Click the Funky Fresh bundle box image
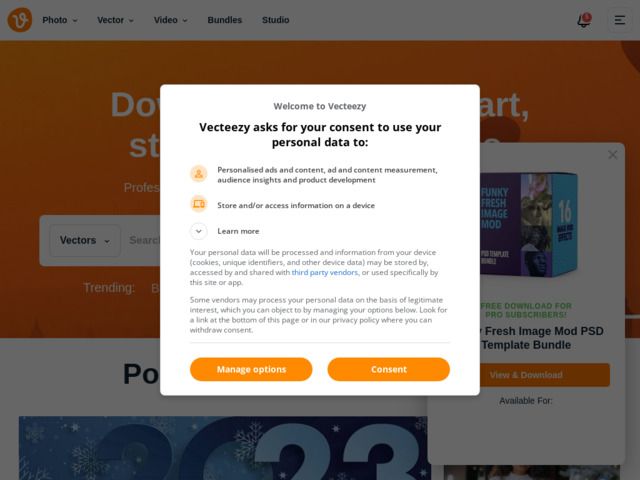 click(529, 224)
